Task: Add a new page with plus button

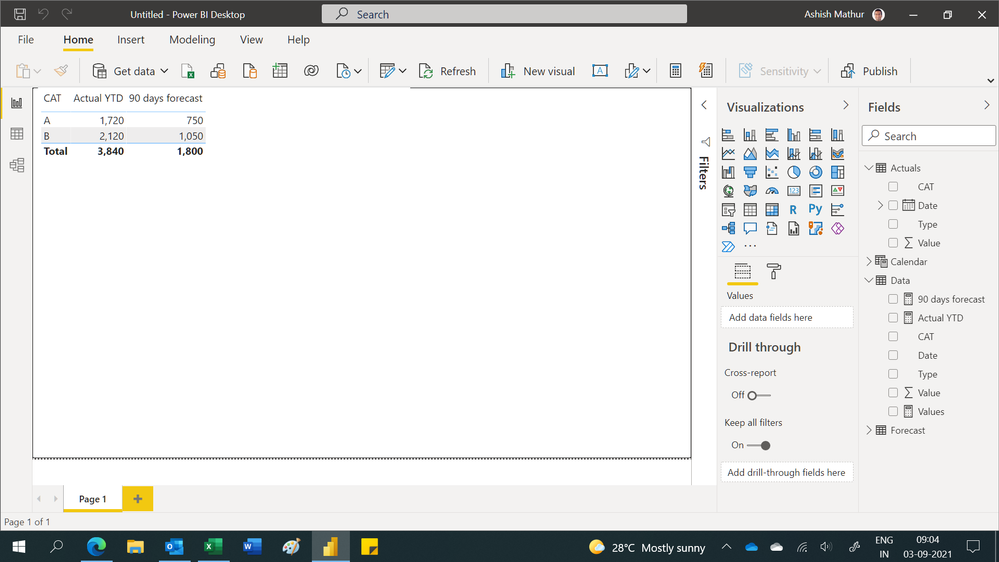Action: (x=138, y=499)
